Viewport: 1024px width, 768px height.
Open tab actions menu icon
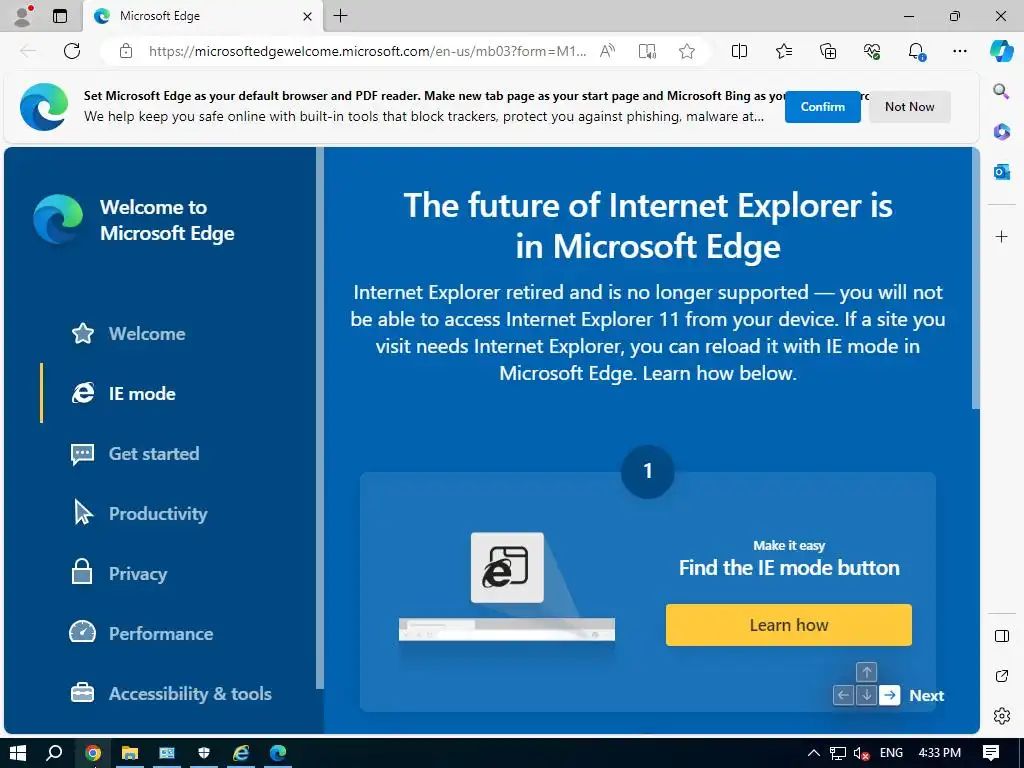click(x=60, y=16)
